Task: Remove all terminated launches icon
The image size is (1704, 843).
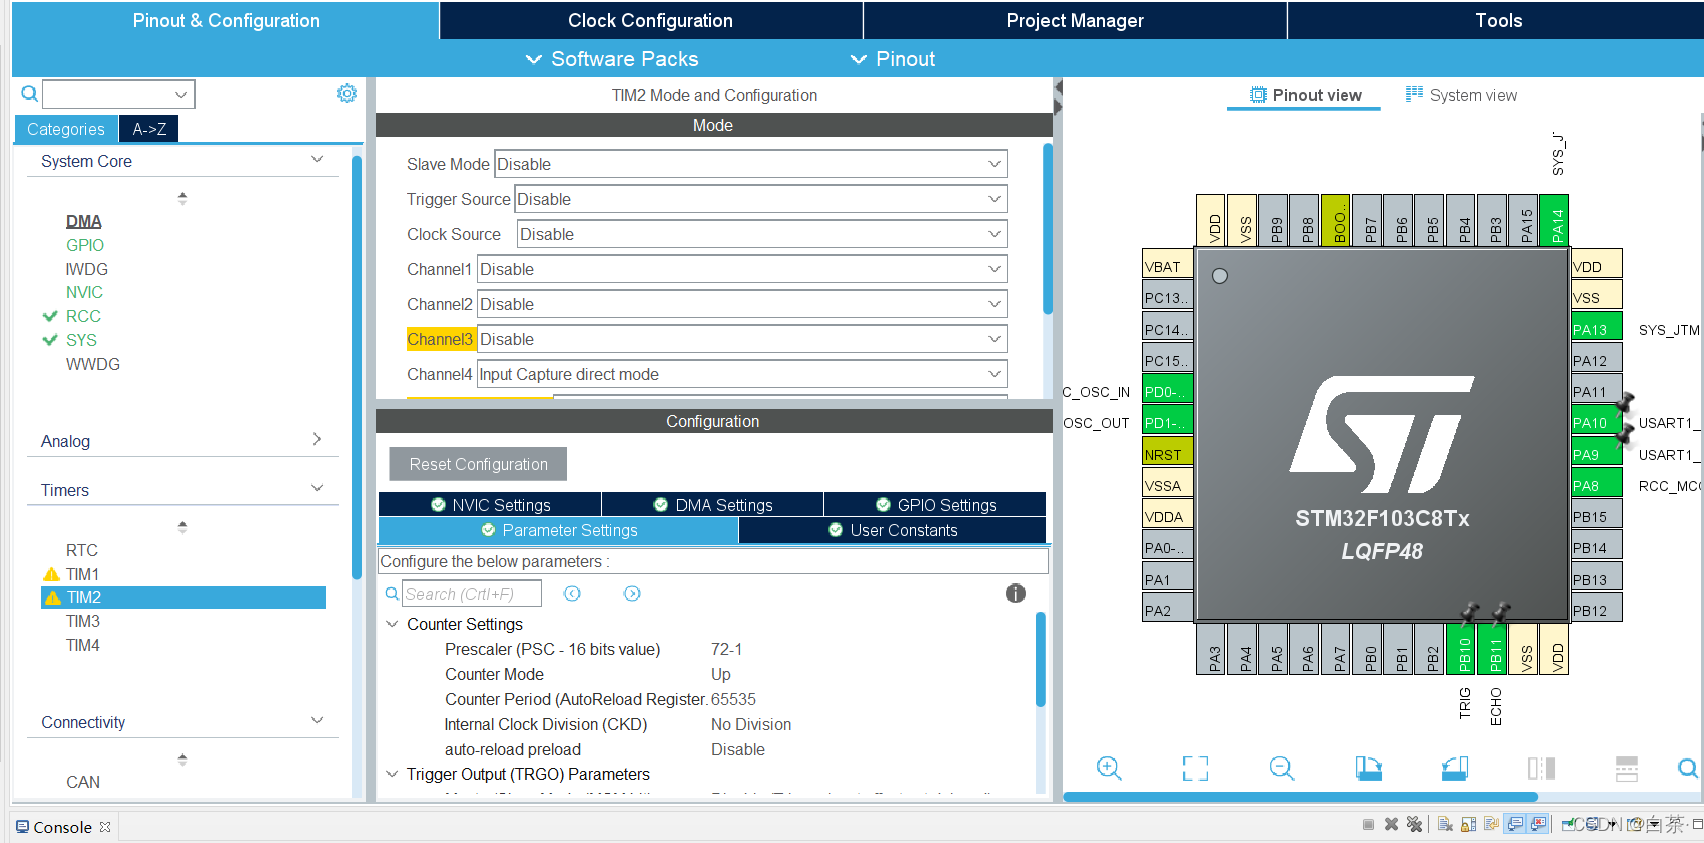Action: [1414, 824]
